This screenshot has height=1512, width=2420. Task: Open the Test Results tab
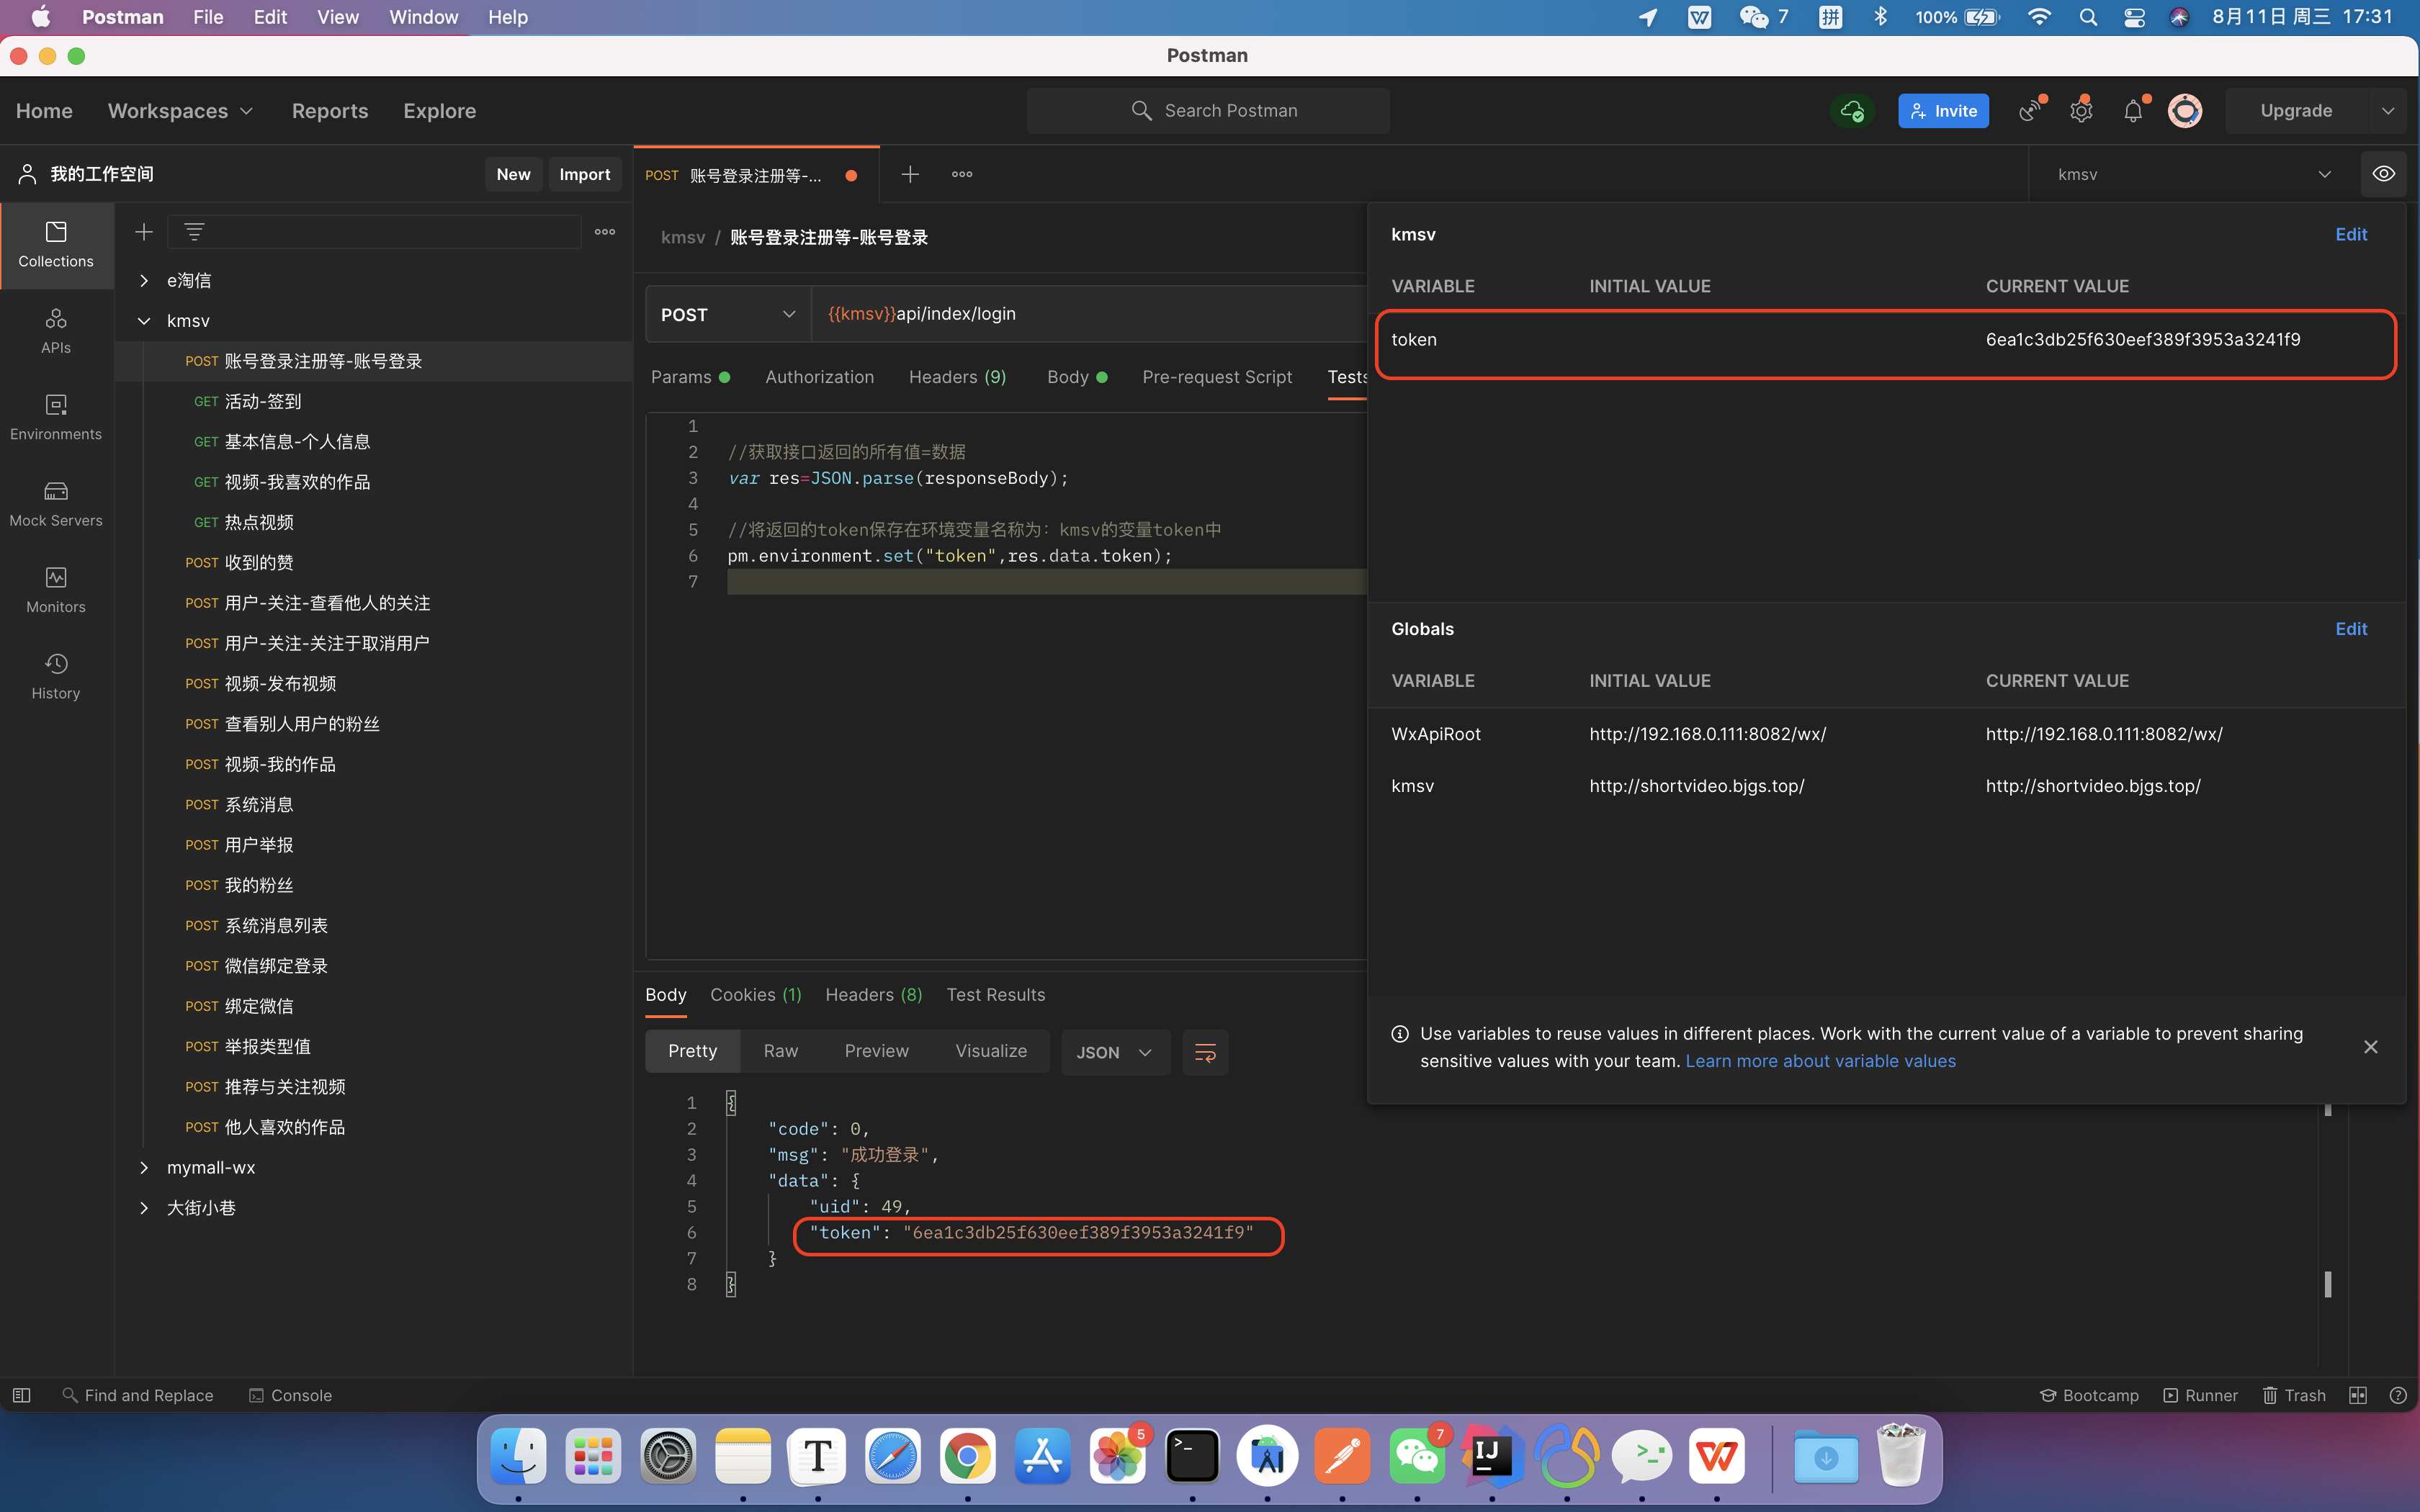point(995,994)
